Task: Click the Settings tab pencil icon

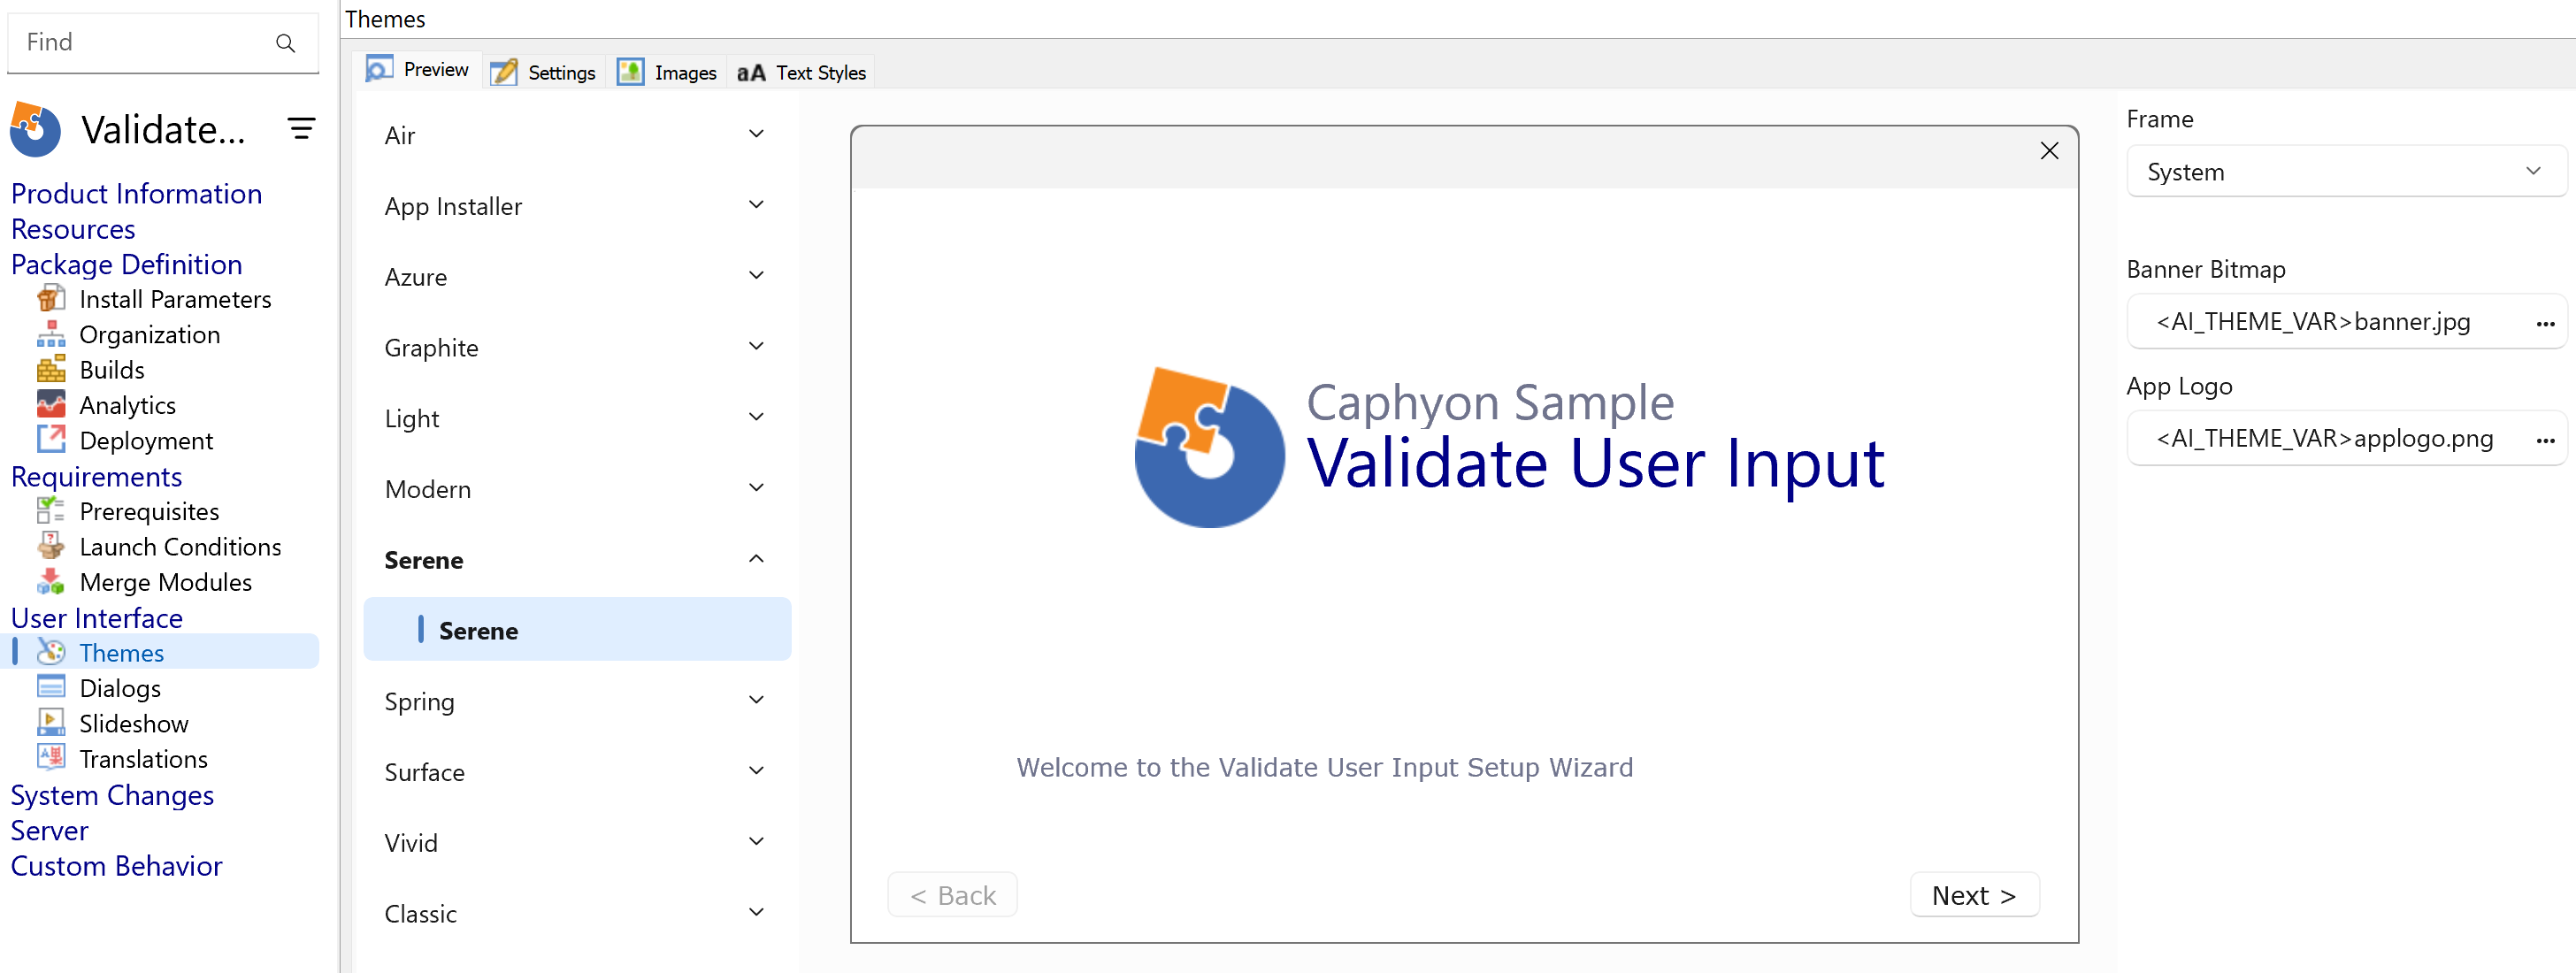Action: [504, 72]
